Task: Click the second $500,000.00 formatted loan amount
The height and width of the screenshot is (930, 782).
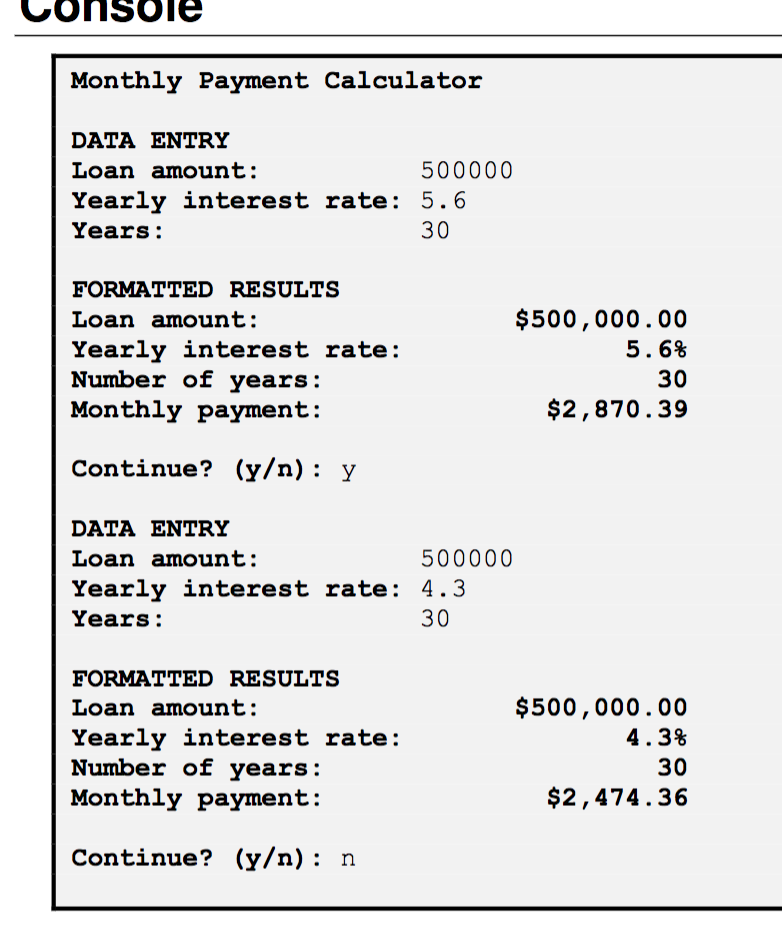Action: click(601, 707)
